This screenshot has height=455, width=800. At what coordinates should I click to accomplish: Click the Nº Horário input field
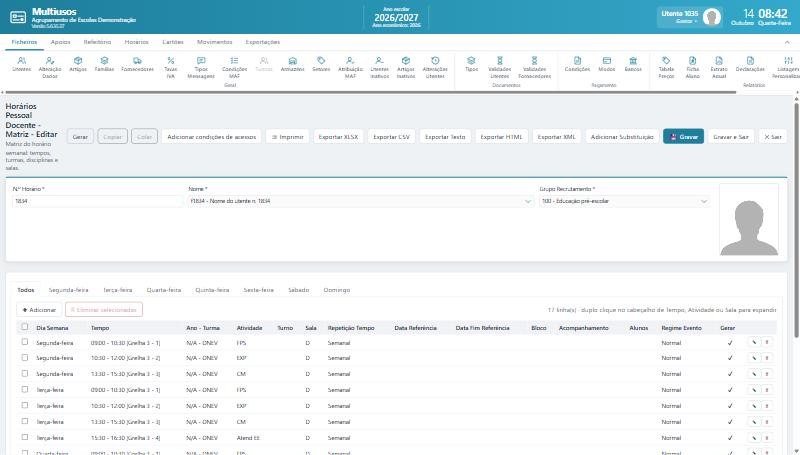[x=97, y=201]
